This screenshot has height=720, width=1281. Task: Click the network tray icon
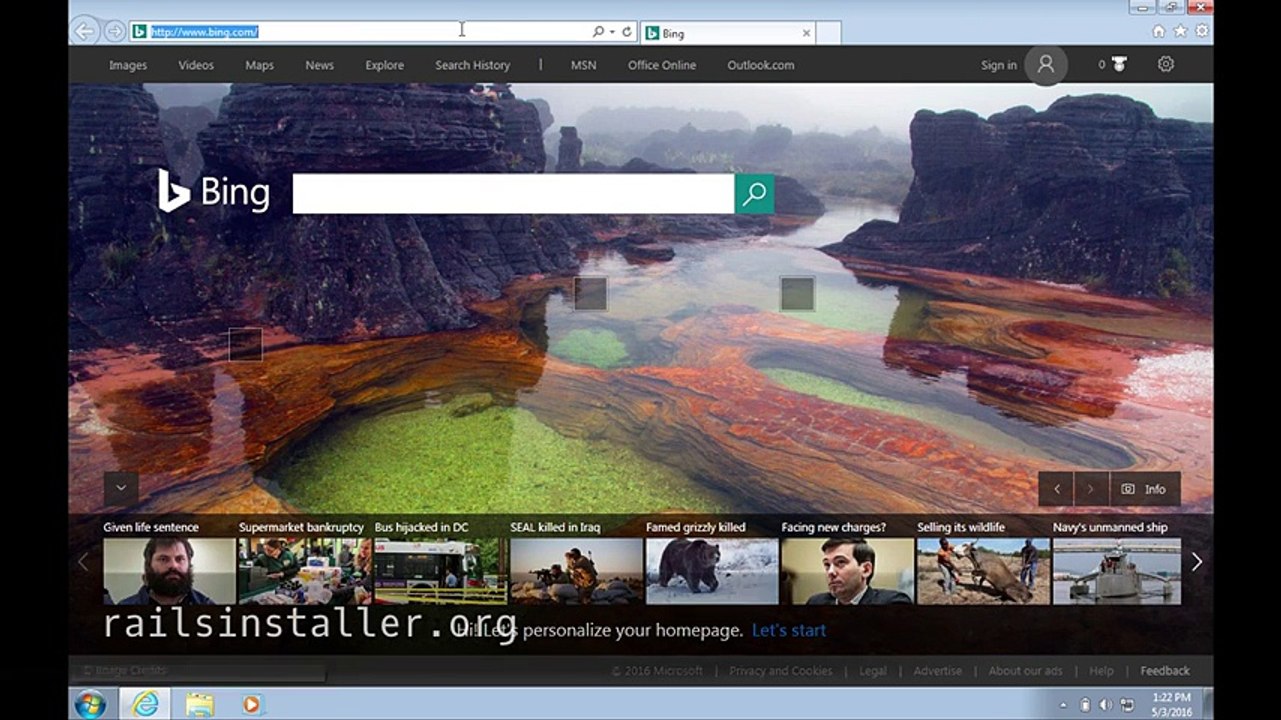point(1126,705)
